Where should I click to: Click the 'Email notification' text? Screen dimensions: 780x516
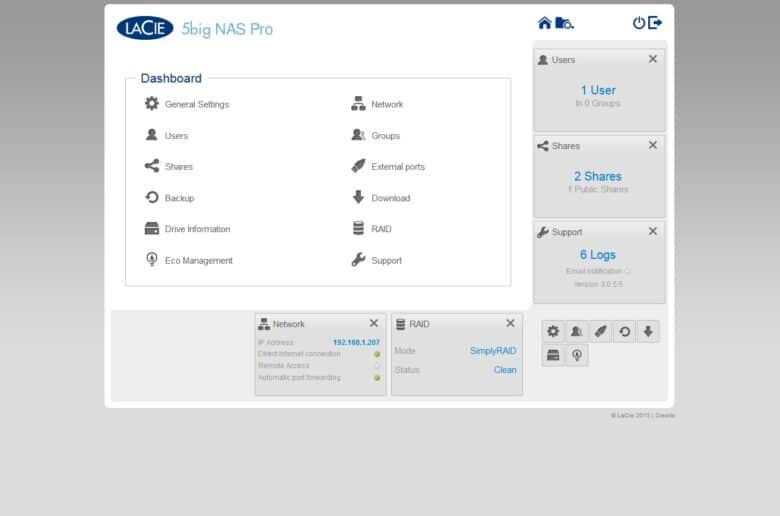point(594,271)
